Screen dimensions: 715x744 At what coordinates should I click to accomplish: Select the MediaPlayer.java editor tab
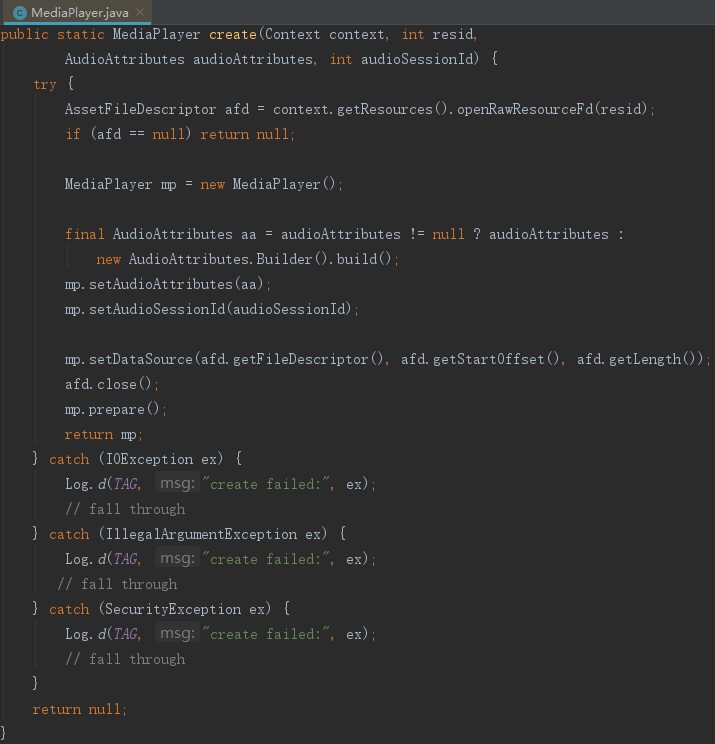77,12
